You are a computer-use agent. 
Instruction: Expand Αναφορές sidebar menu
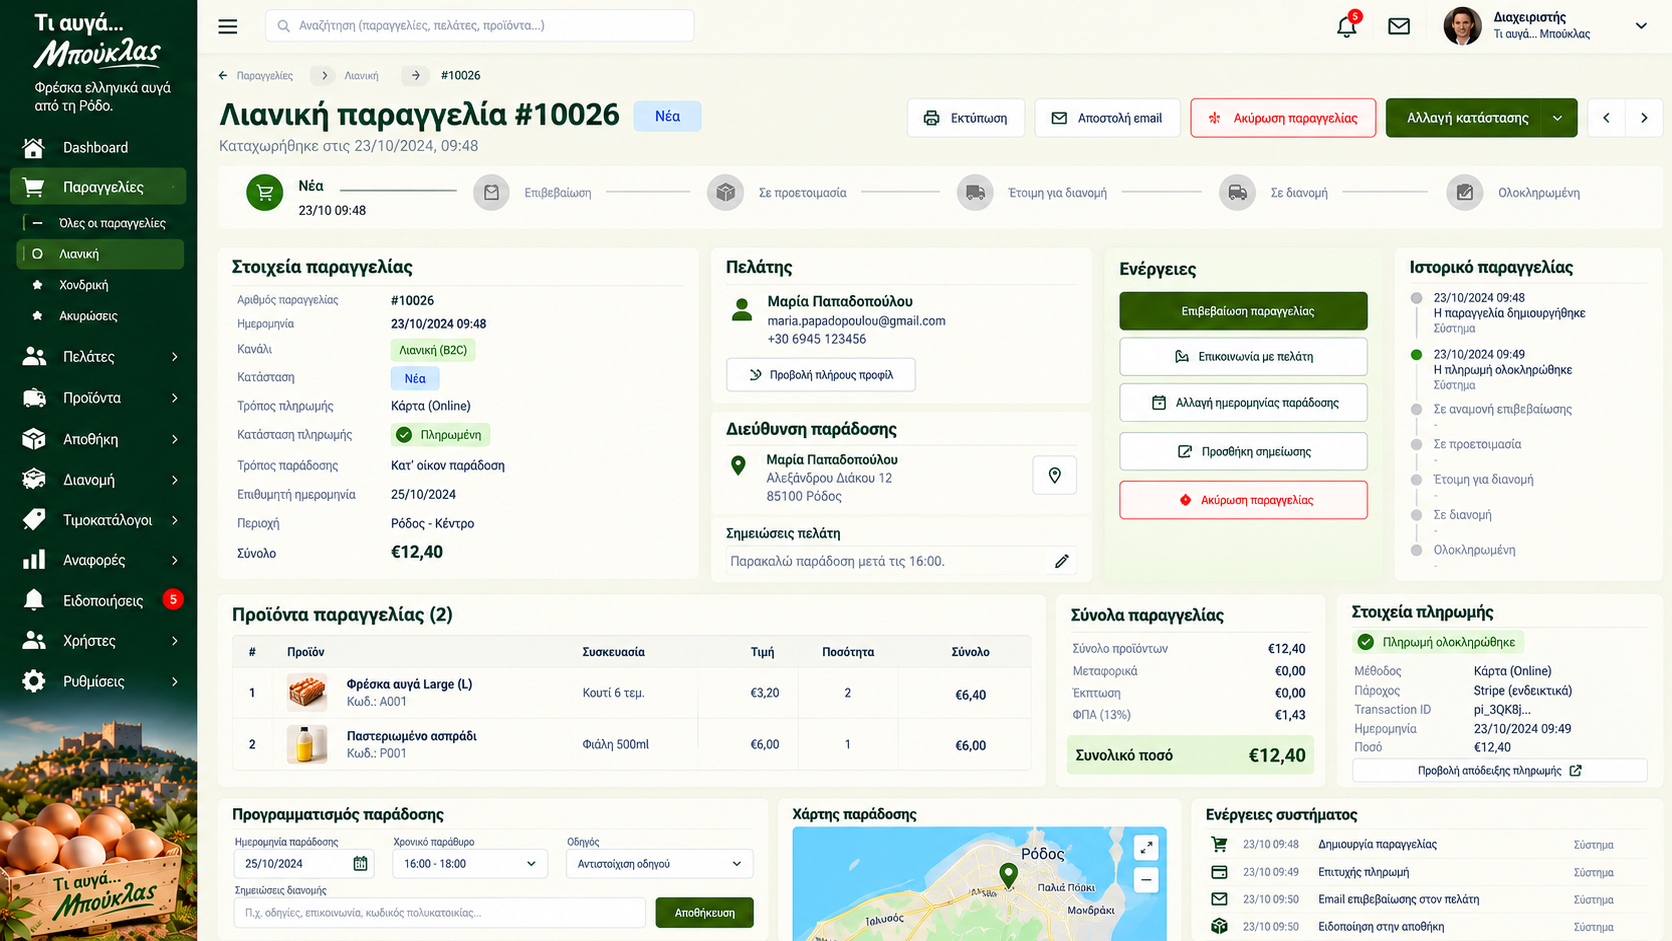100,560
